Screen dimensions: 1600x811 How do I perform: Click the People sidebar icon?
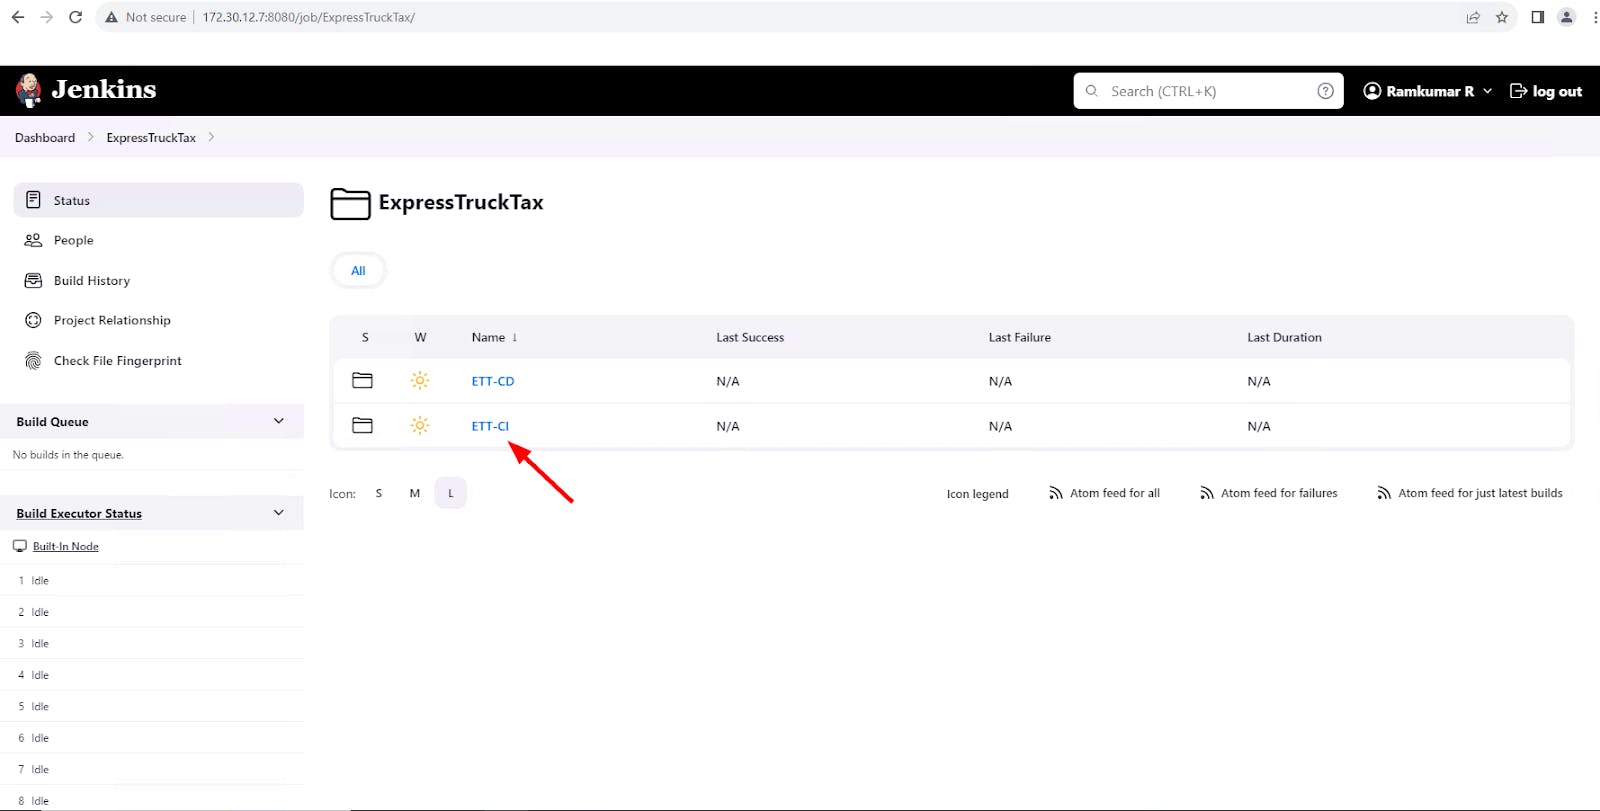[33, 240]
